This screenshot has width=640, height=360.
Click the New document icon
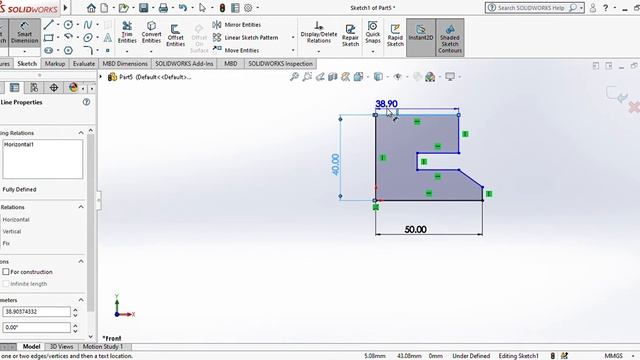pyautogui.click(x=104, y=8)
